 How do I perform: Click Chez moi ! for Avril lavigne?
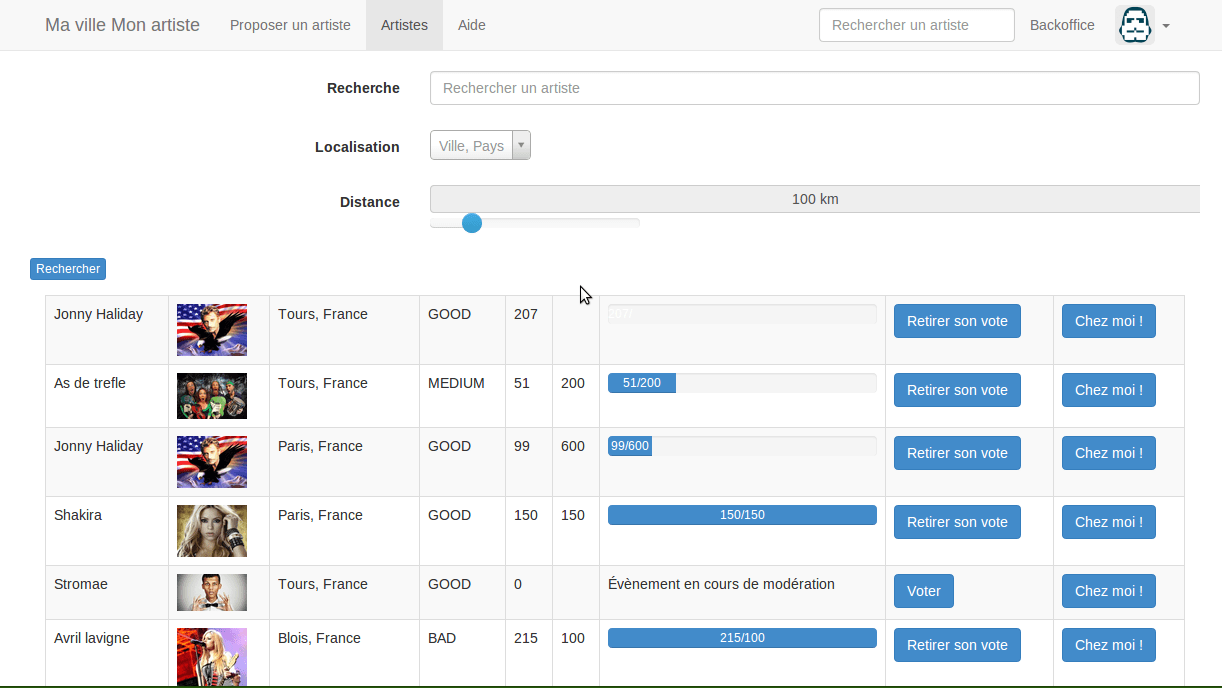pos(1108,645)
